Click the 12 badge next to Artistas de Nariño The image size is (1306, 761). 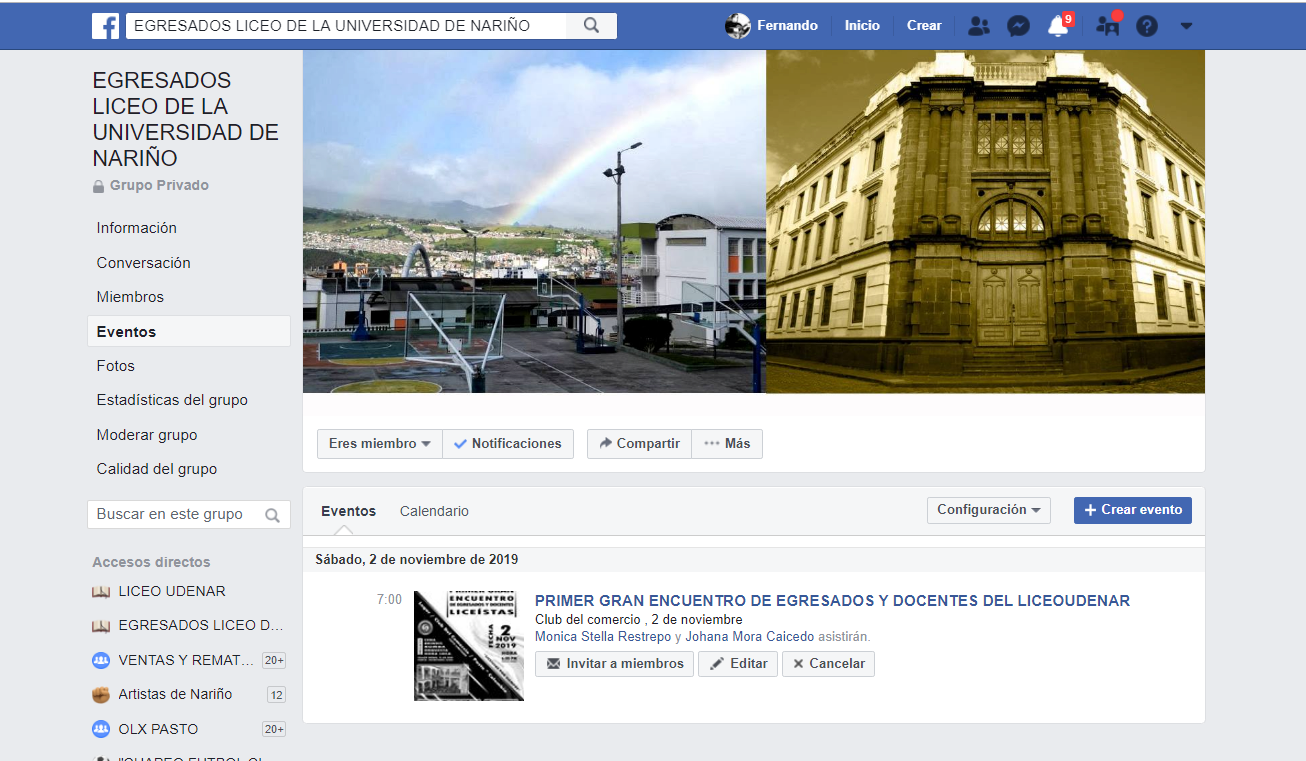277,695
